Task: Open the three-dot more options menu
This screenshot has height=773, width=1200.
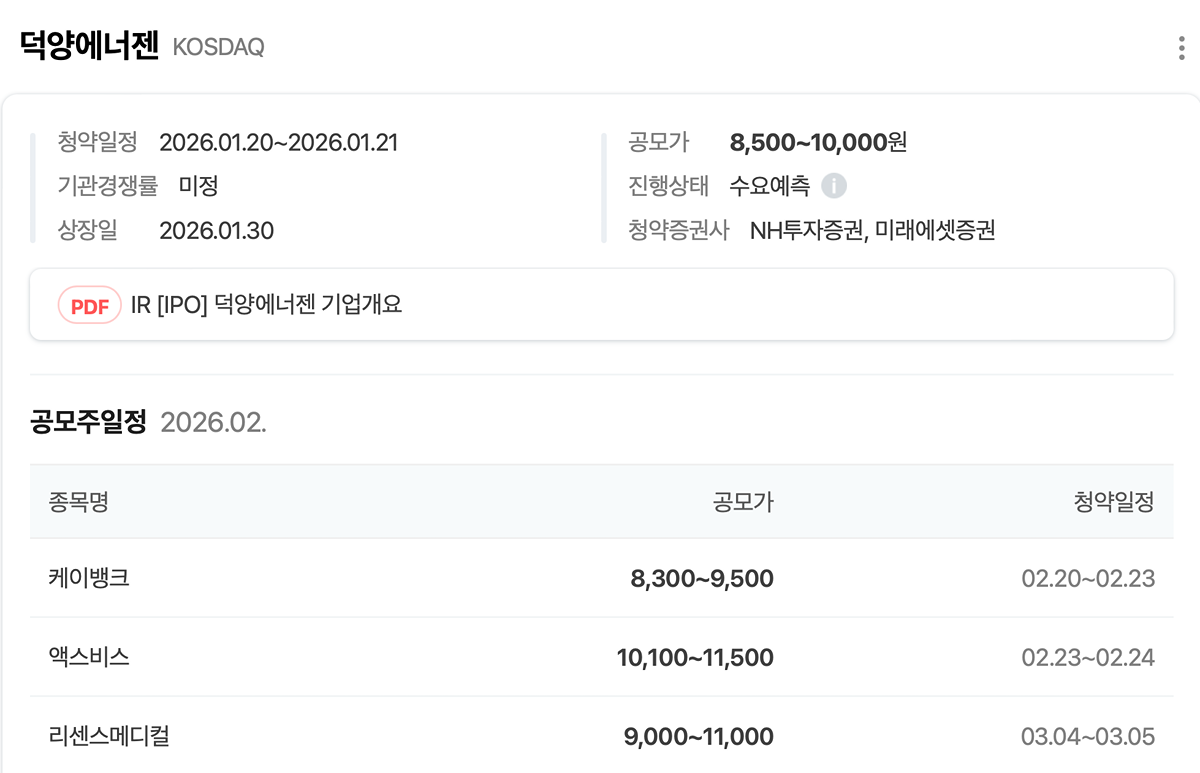Action: (1182, 48)
